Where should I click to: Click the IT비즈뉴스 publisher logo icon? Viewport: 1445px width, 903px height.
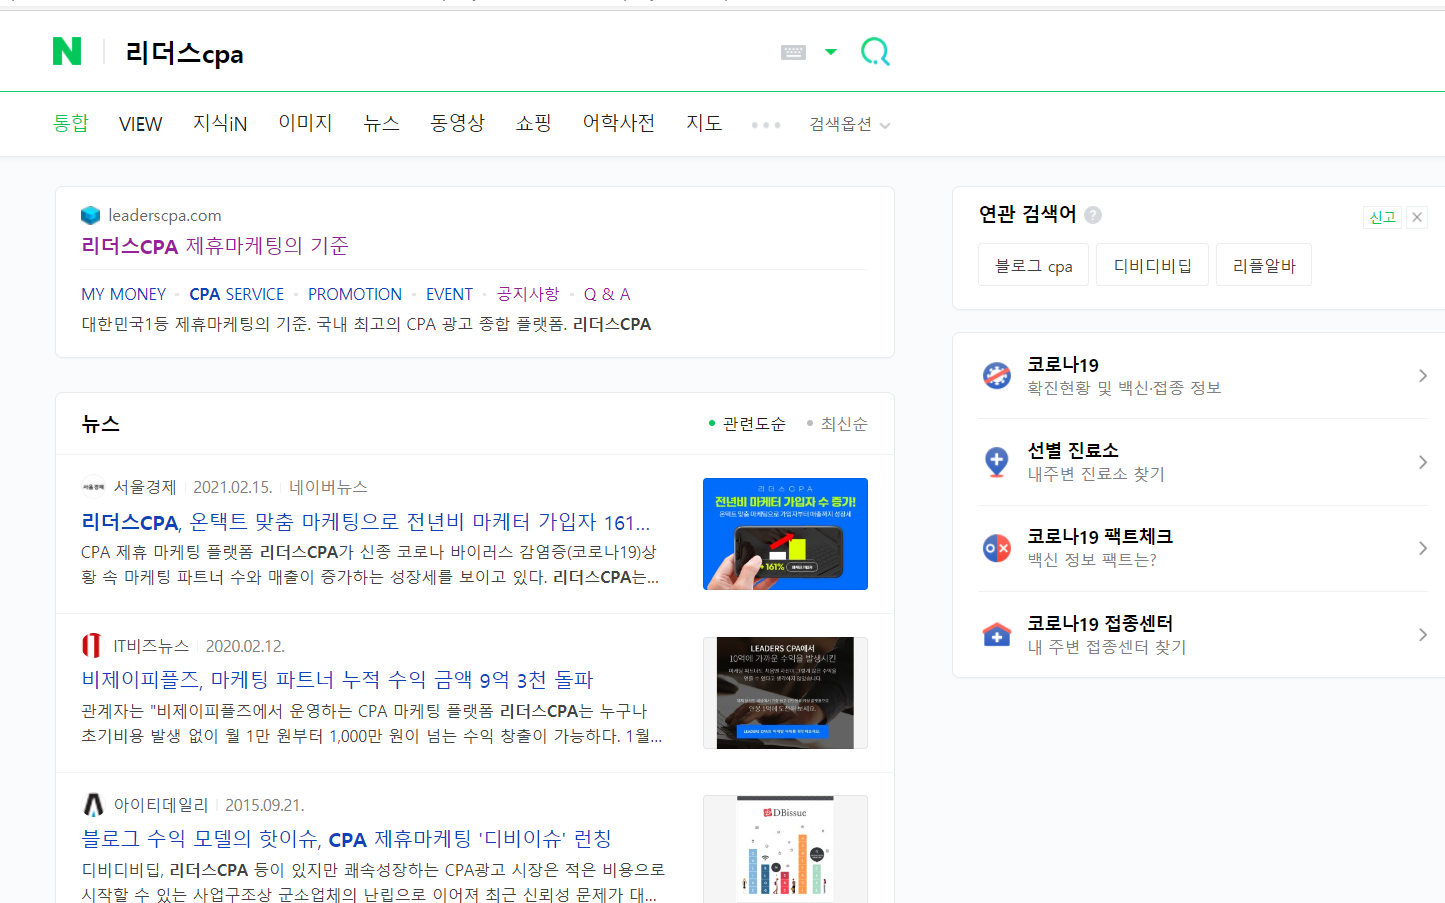pyautogui.click(x=92, y=645)
